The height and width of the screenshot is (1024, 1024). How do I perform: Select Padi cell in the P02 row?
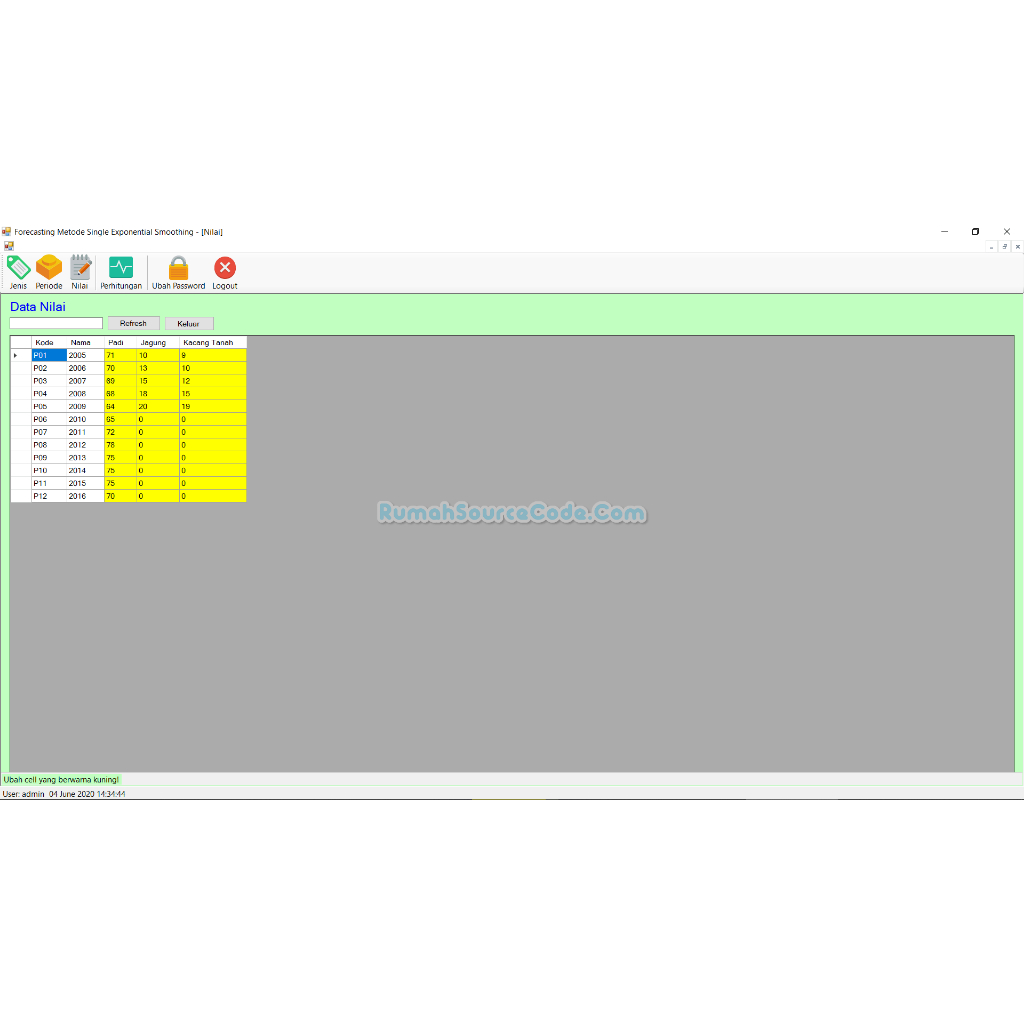pos(120,368)
